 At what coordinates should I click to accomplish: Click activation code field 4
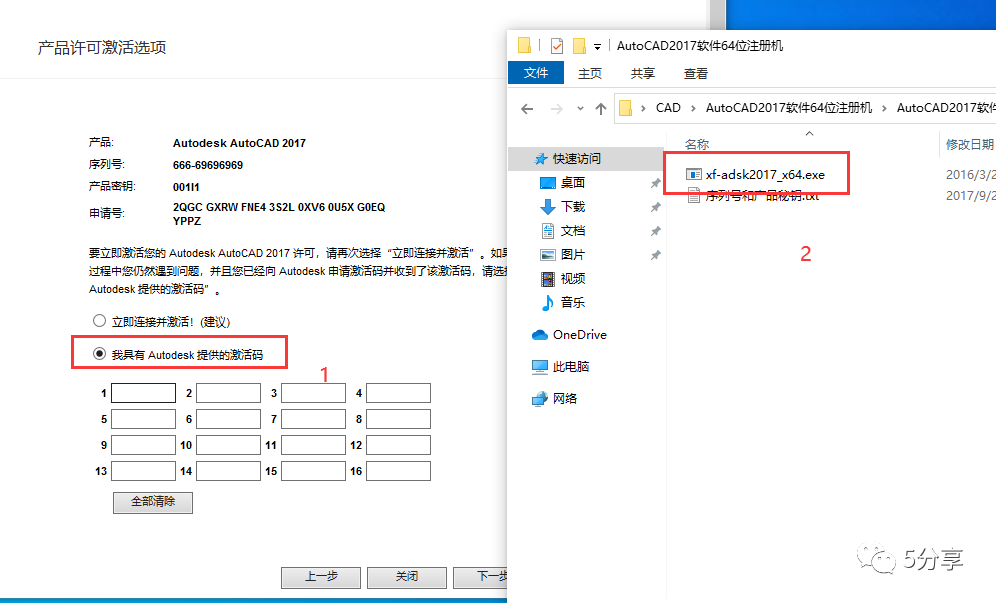(x=399, y=393)
